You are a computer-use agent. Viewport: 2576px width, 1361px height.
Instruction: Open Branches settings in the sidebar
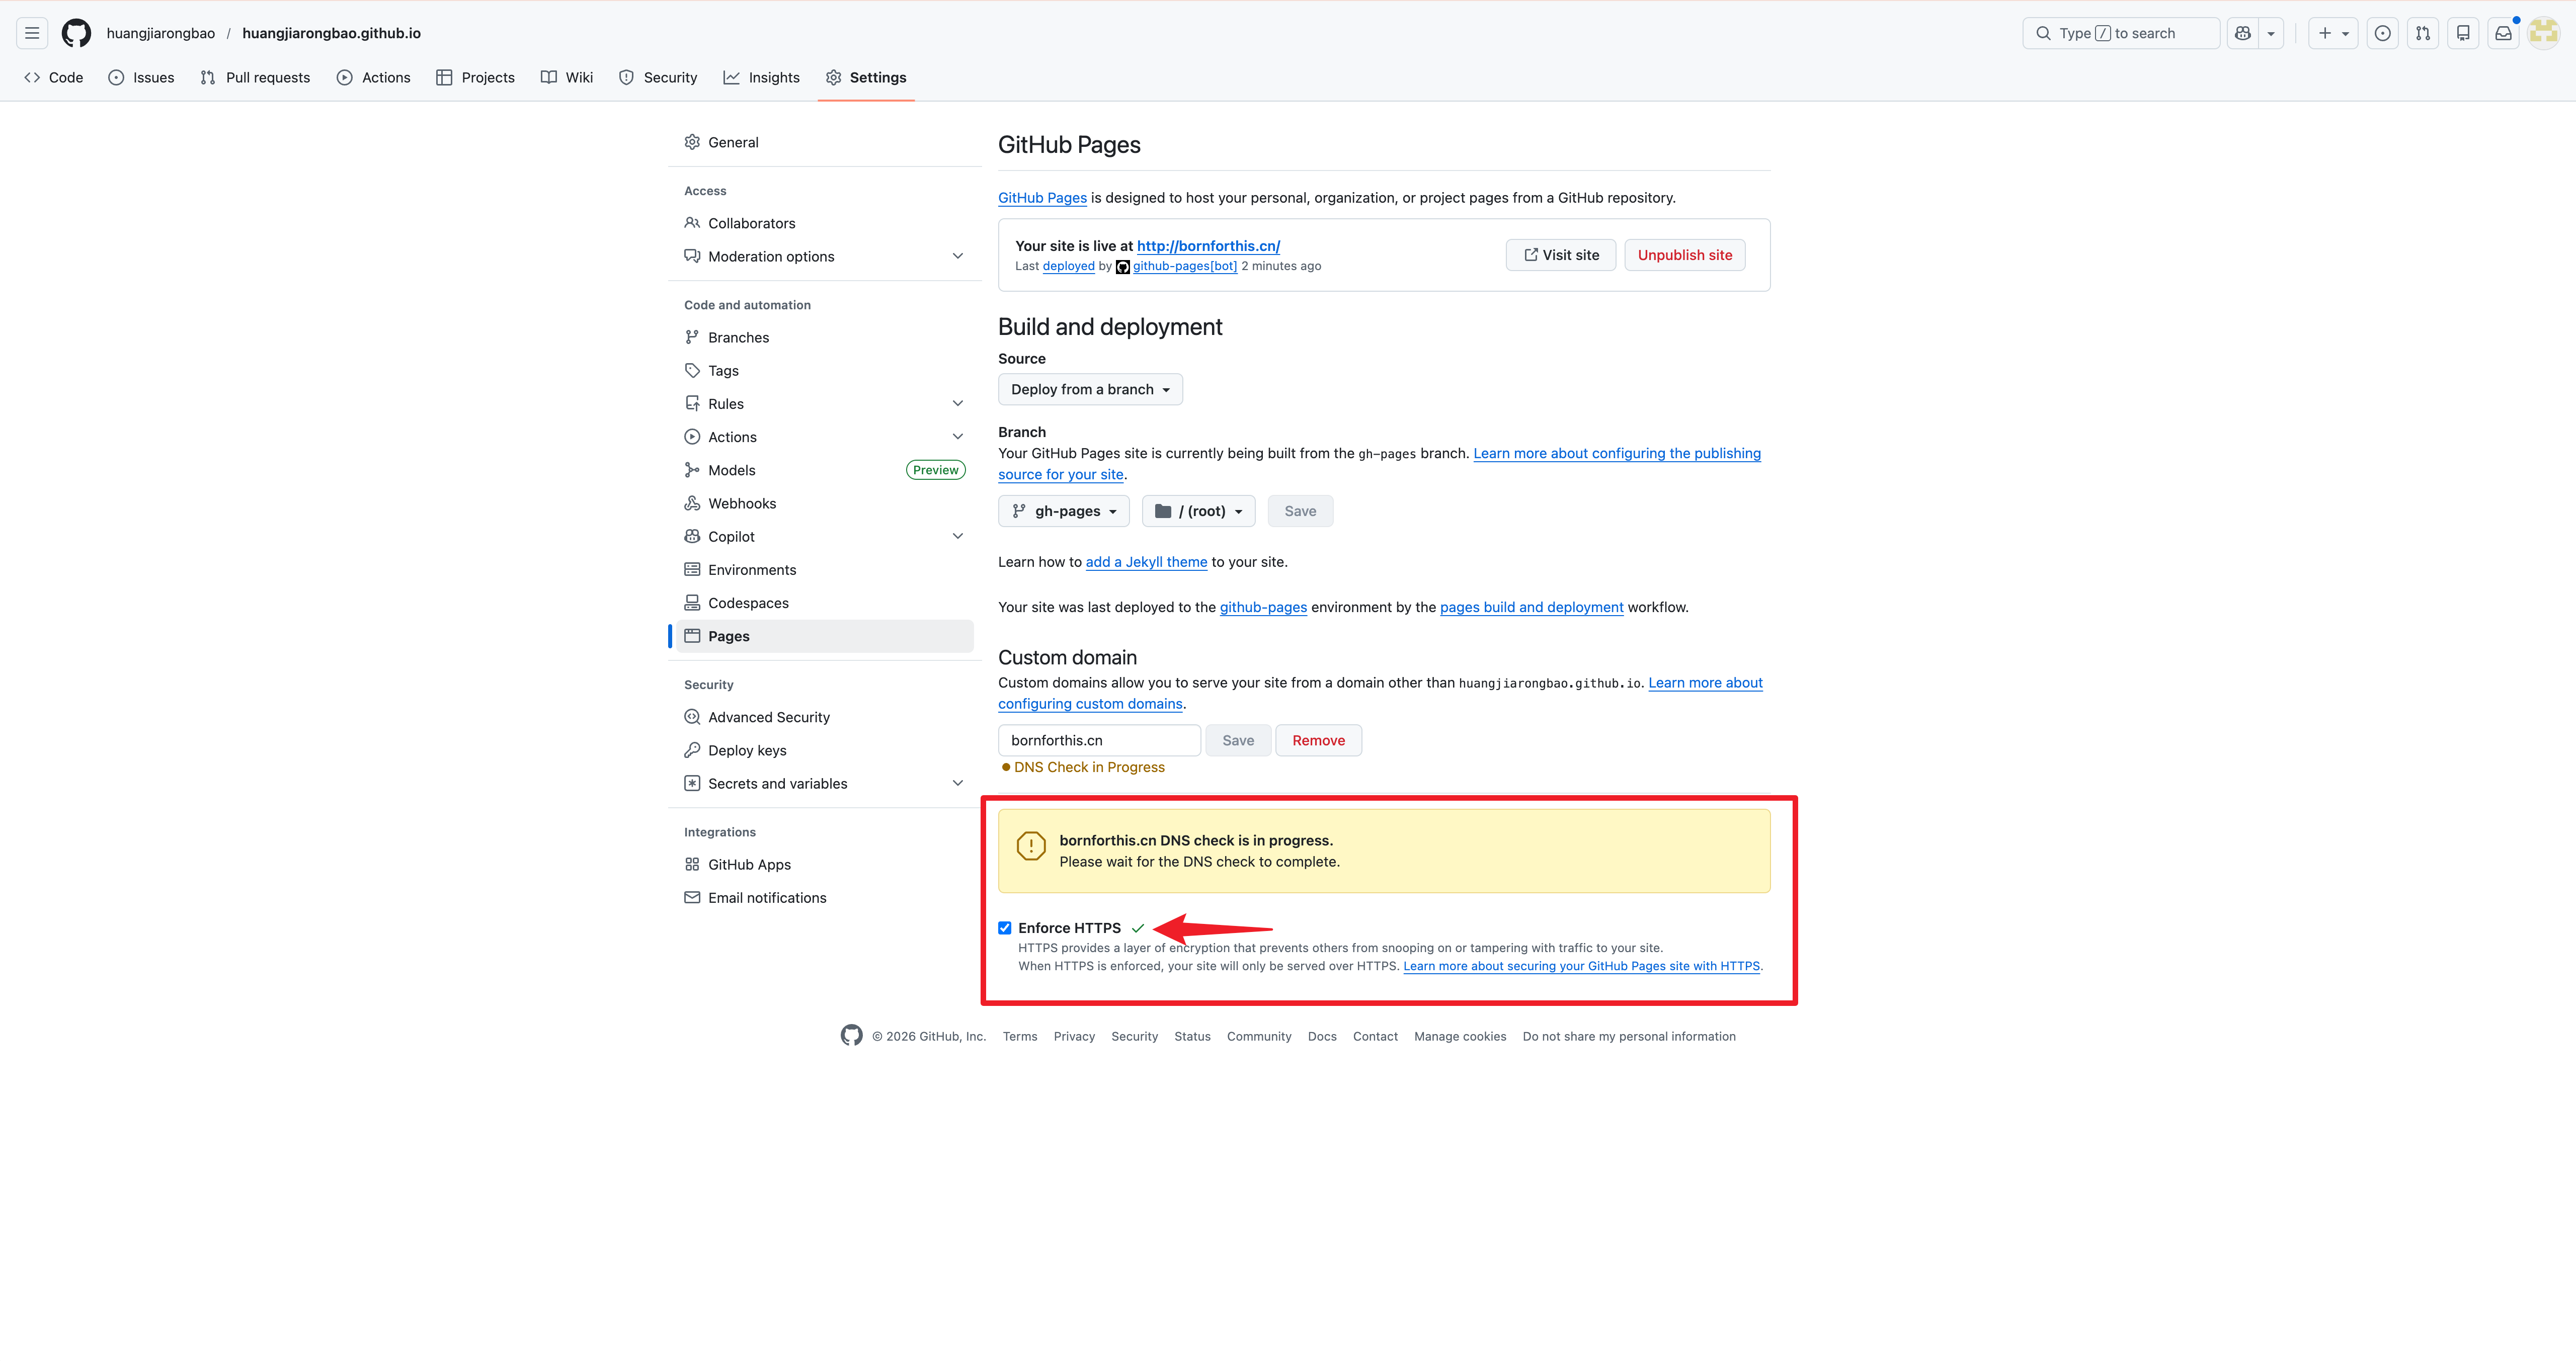tap(824, 337)
